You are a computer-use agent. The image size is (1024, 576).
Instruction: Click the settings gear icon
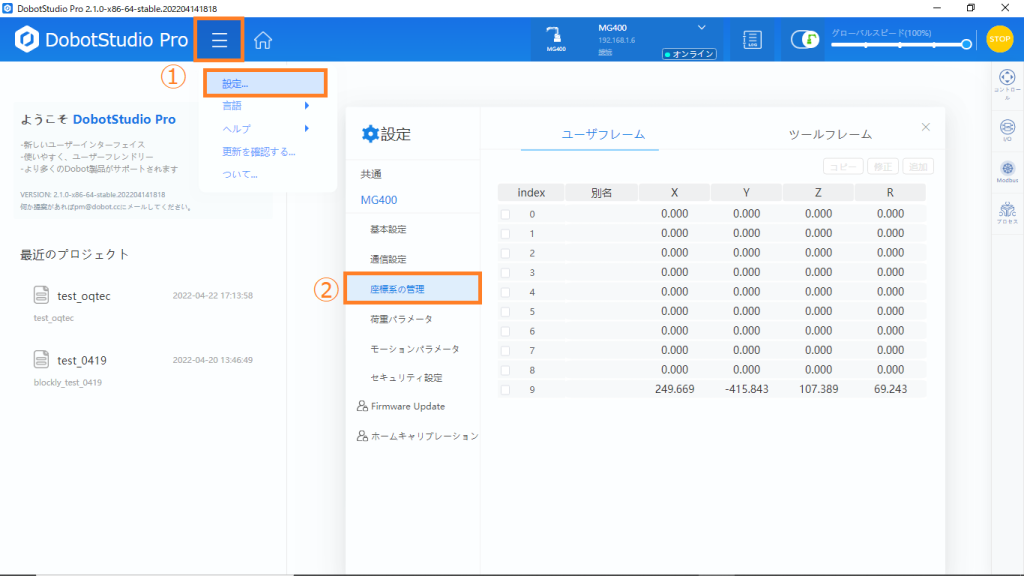(370, 134)
